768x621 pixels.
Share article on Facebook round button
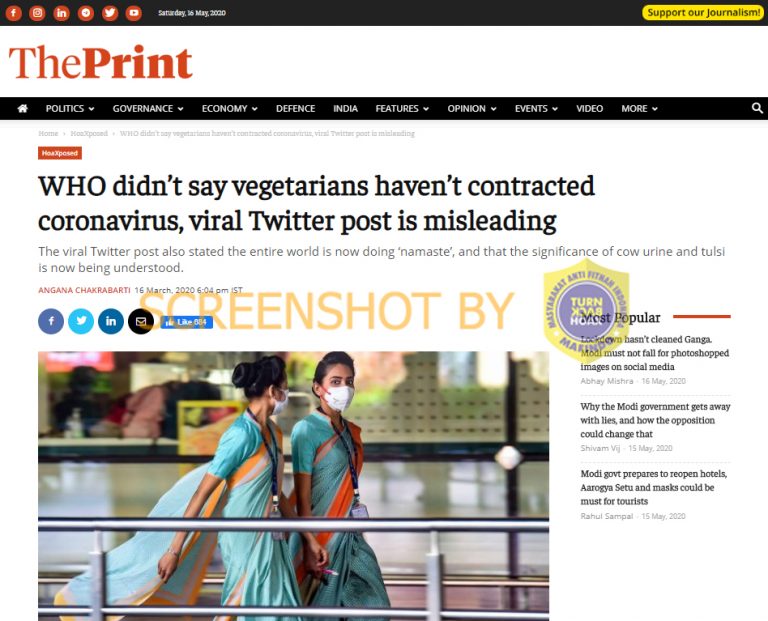tap(51, 321)
